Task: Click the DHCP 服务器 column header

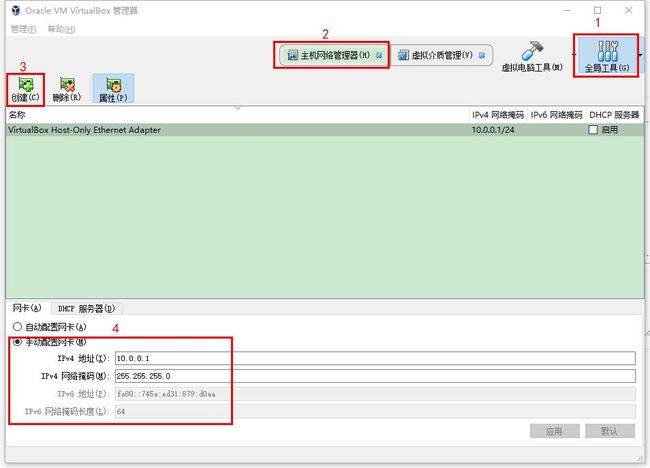Action: pos(614,115)
